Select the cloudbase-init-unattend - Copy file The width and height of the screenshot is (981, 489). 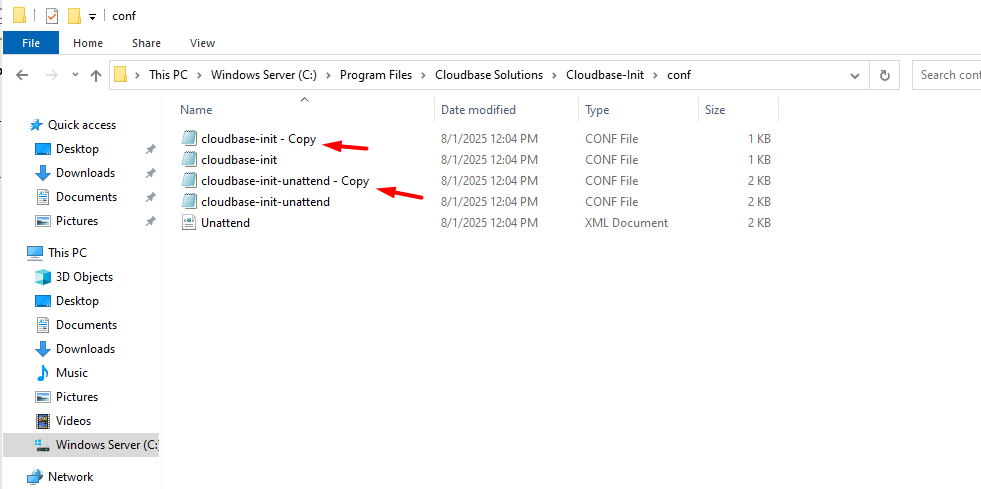(x=284, y=181)
